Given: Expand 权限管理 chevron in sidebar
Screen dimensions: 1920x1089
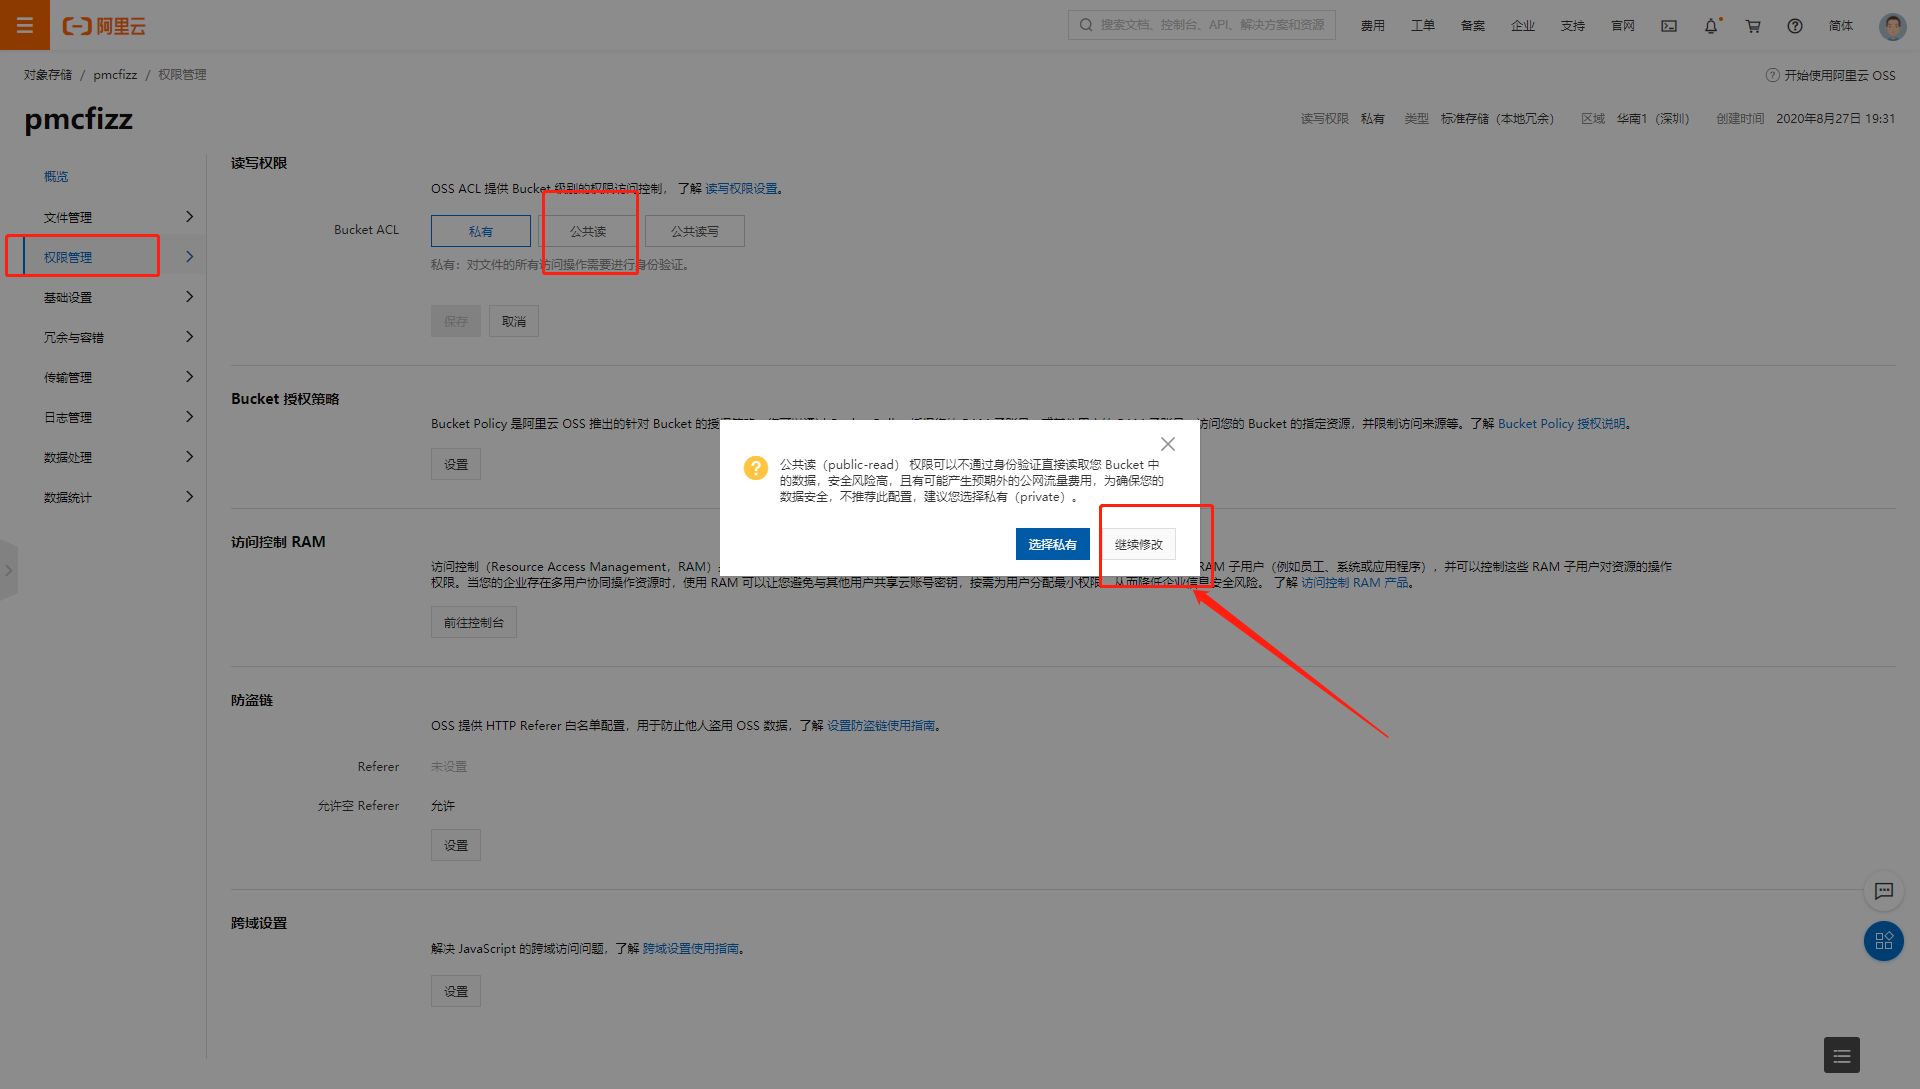Looking at the screenshot, I should point(189,257).
